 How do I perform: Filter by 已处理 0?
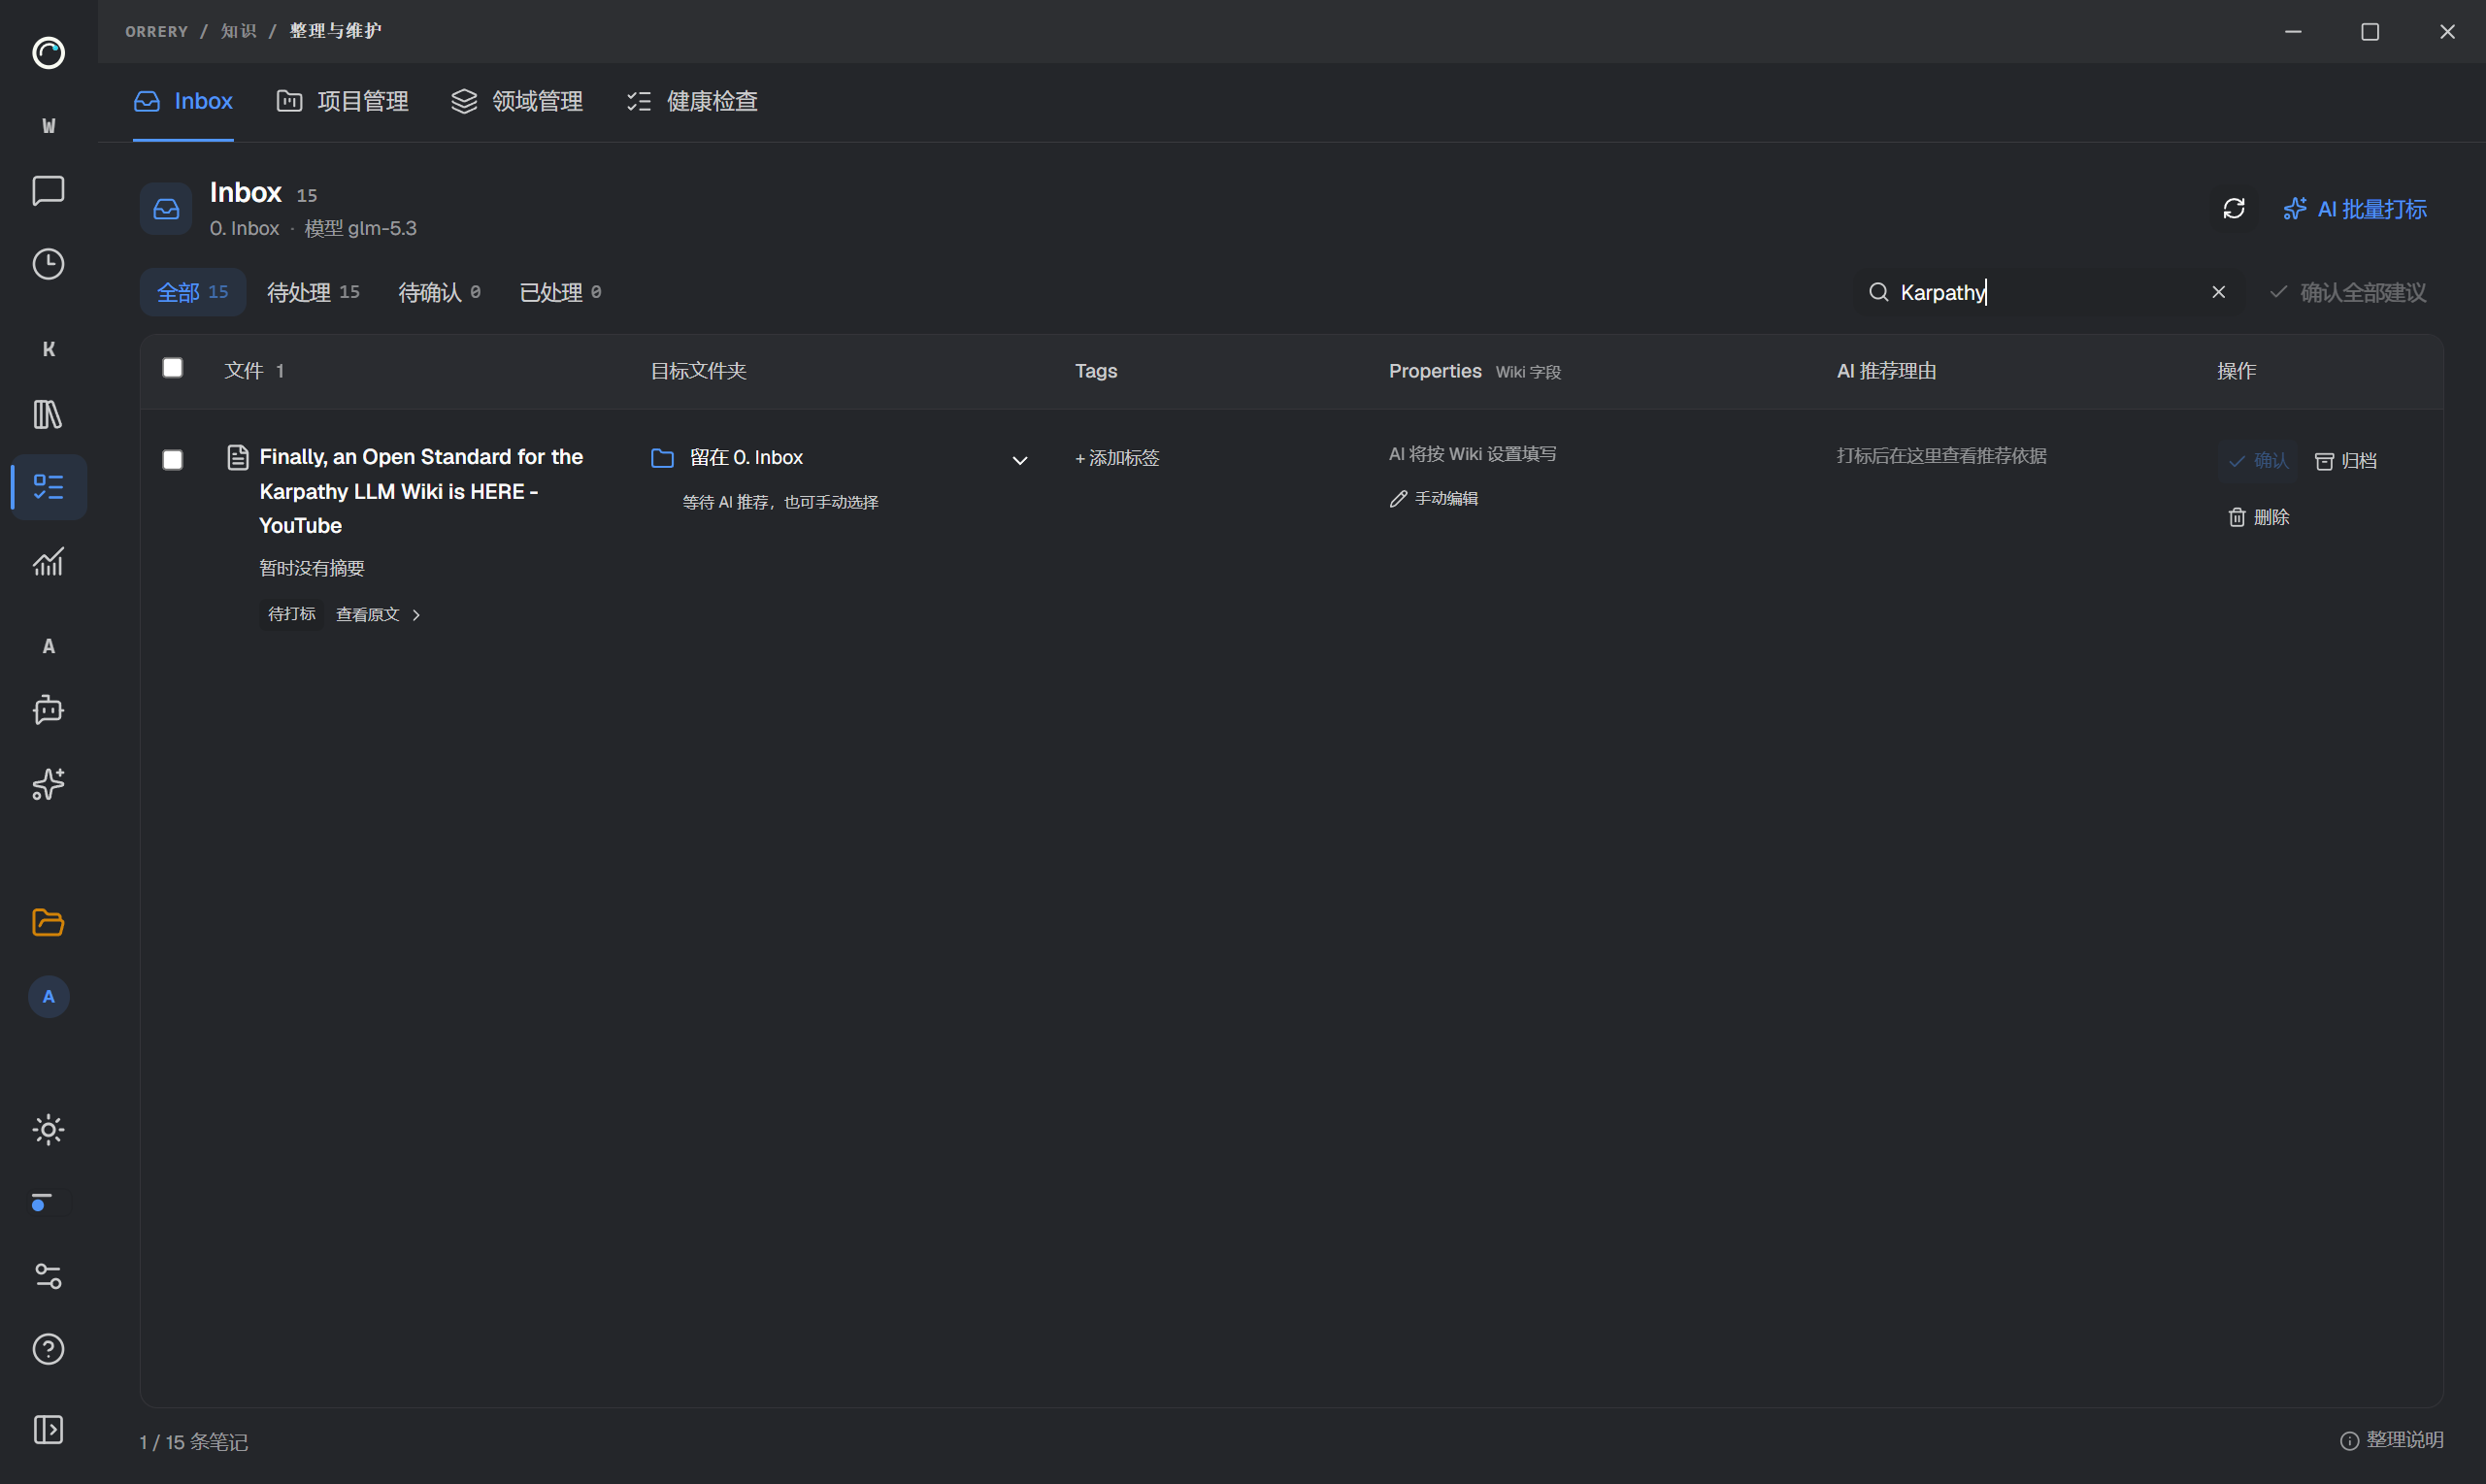(561, 292)
